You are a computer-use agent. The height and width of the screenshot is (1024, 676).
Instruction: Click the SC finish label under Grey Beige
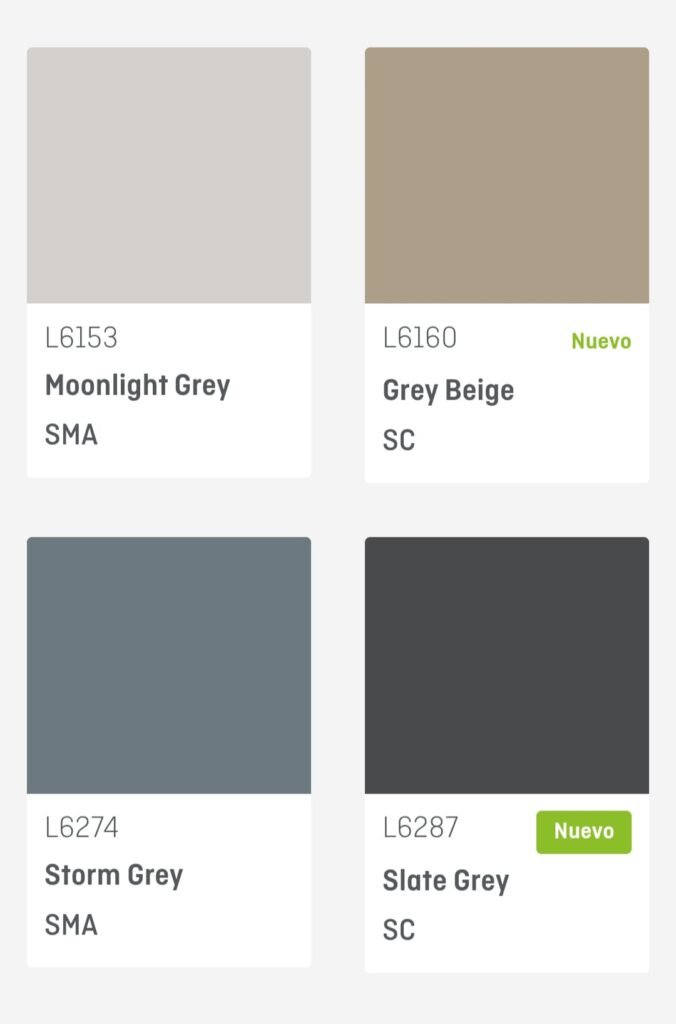tap(399, 440)
